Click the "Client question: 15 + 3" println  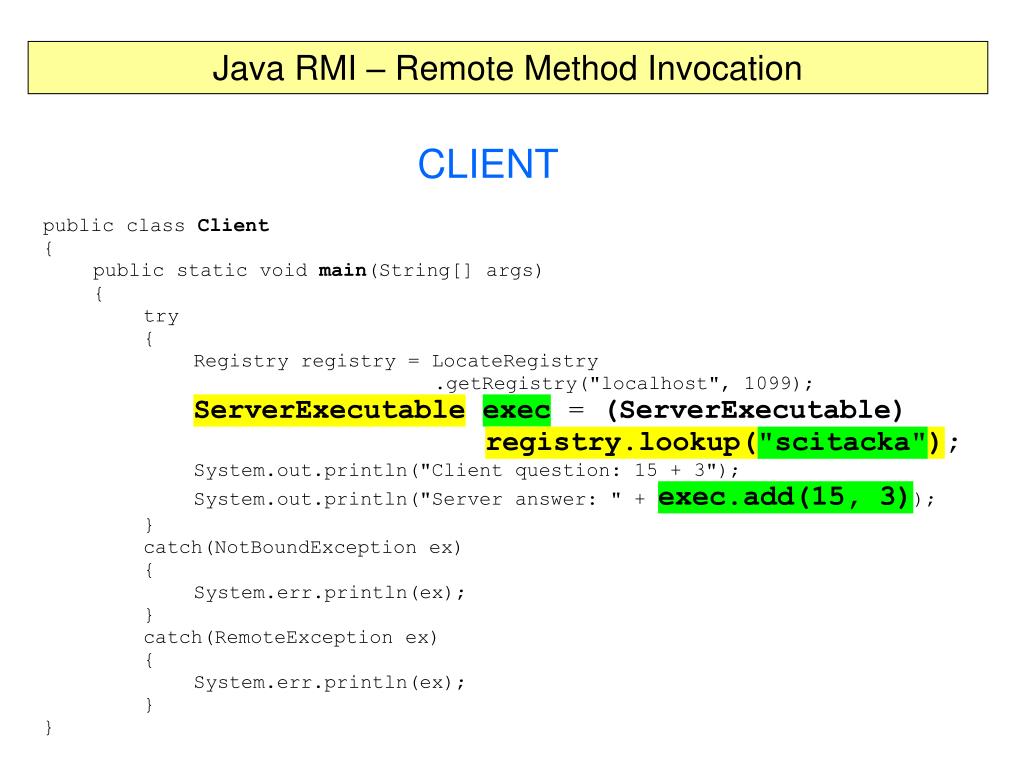pyautogui.click(x=466, y=470)
